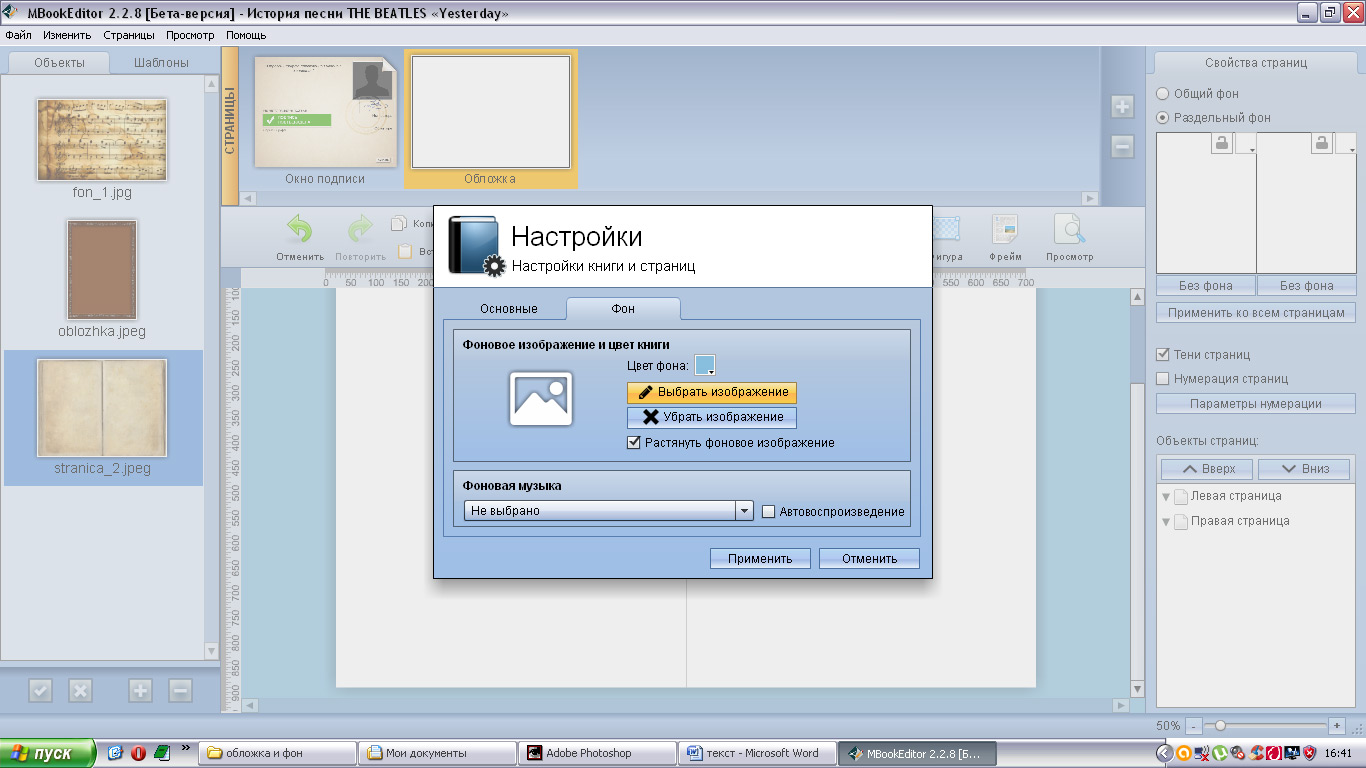Open the Цвет фона color swatch

point(705,365)
